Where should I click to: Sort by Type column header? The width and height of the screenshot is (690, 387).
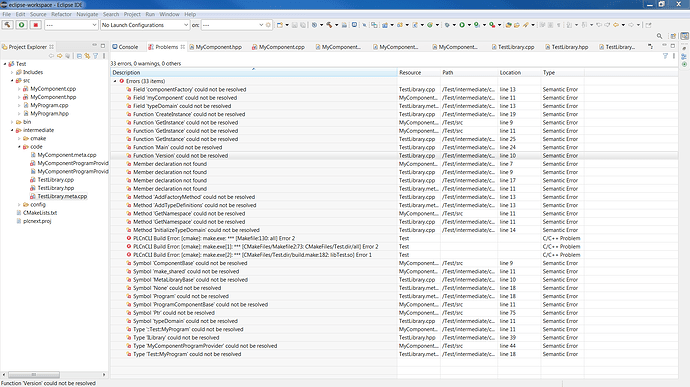563,73
